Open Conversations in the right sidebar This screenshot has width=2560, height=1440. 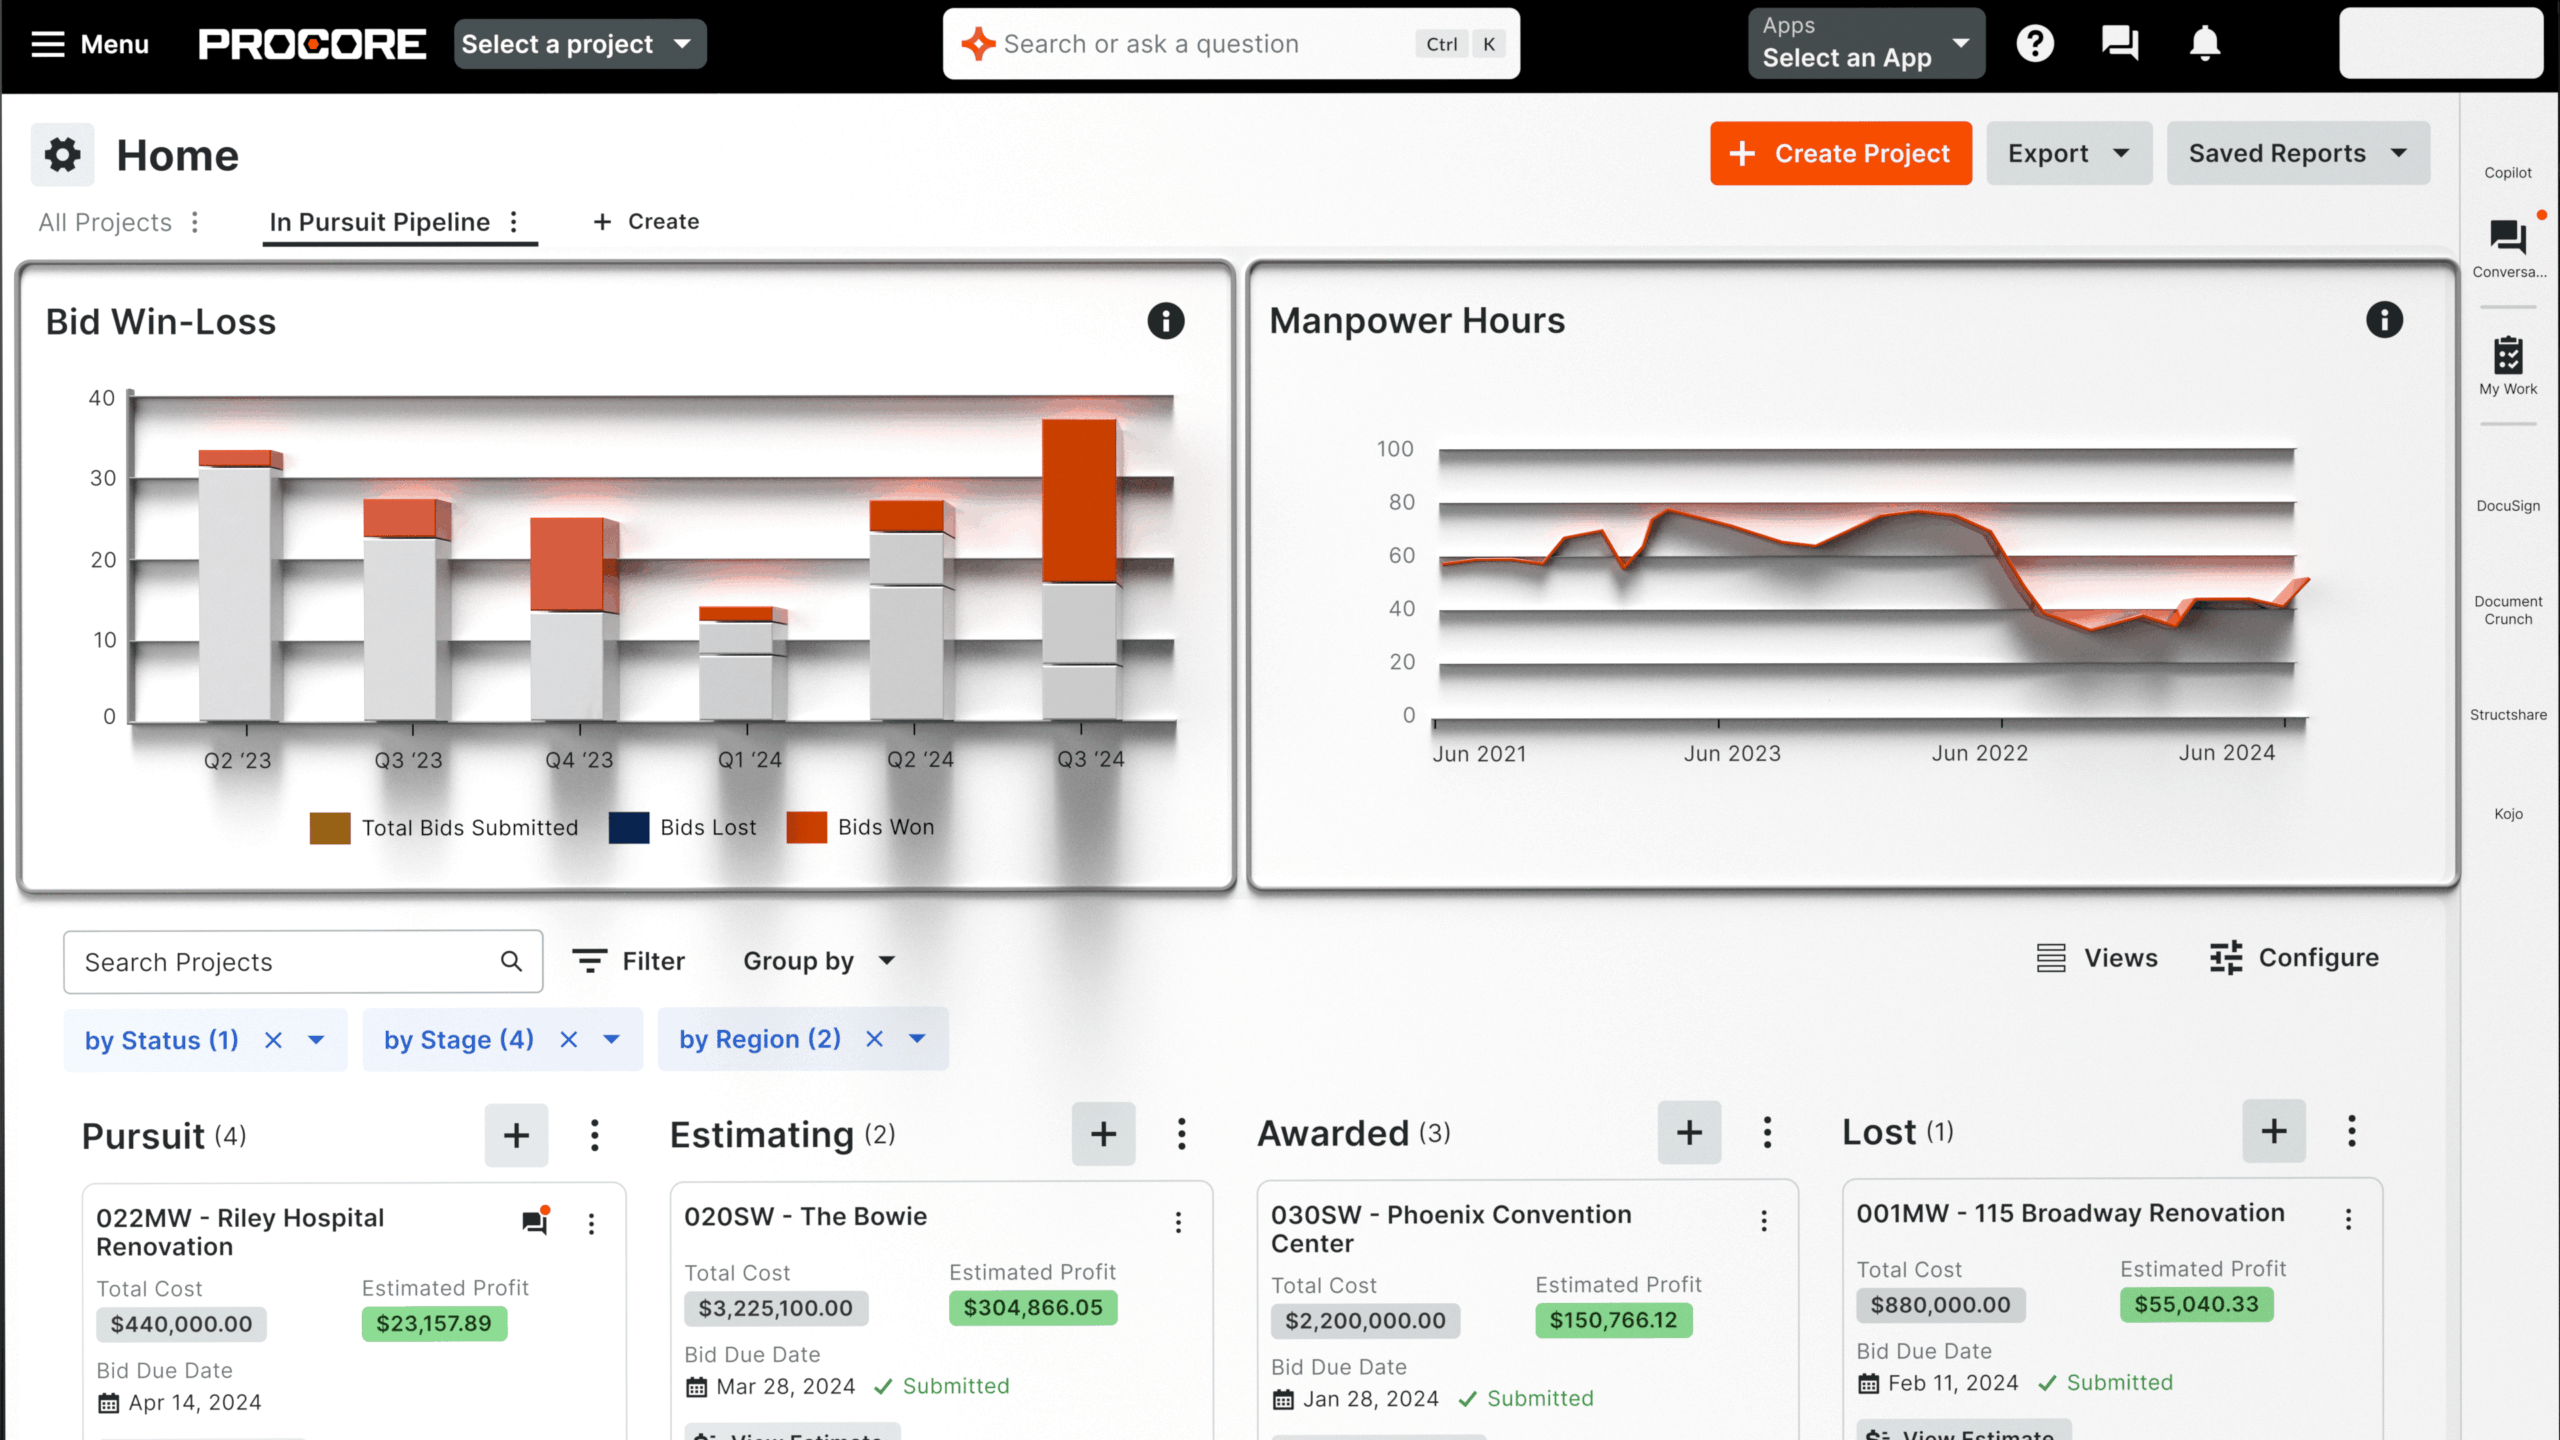tap(2508, 247)
